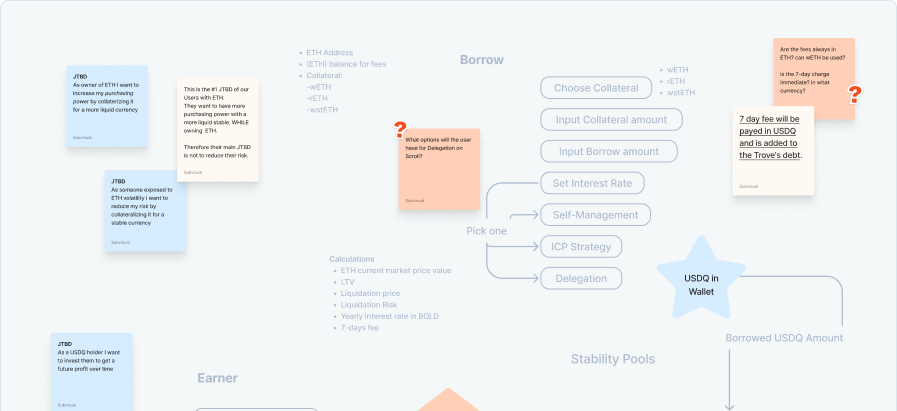The height and width of the screenshot is (411, 897).
Task: Select the Earner section heading
Action: click(x=217, y=378)
